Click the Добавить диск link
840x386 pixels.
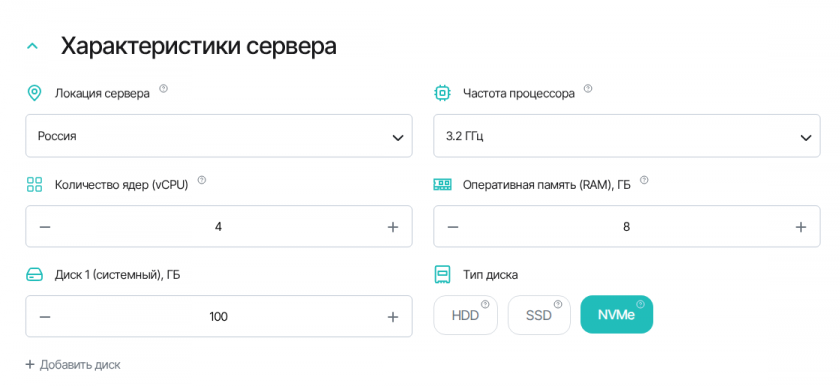coord(73,365)
